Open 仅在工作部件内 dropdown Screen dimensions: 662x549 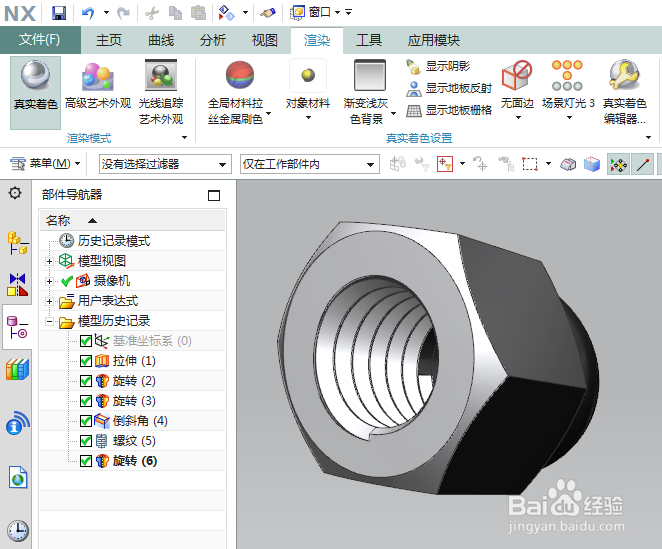coord(309,164)
